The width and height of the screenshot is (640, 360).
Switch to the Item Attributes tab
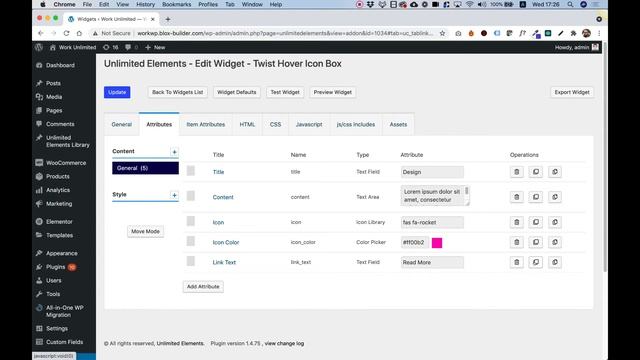tap(206, 124)
